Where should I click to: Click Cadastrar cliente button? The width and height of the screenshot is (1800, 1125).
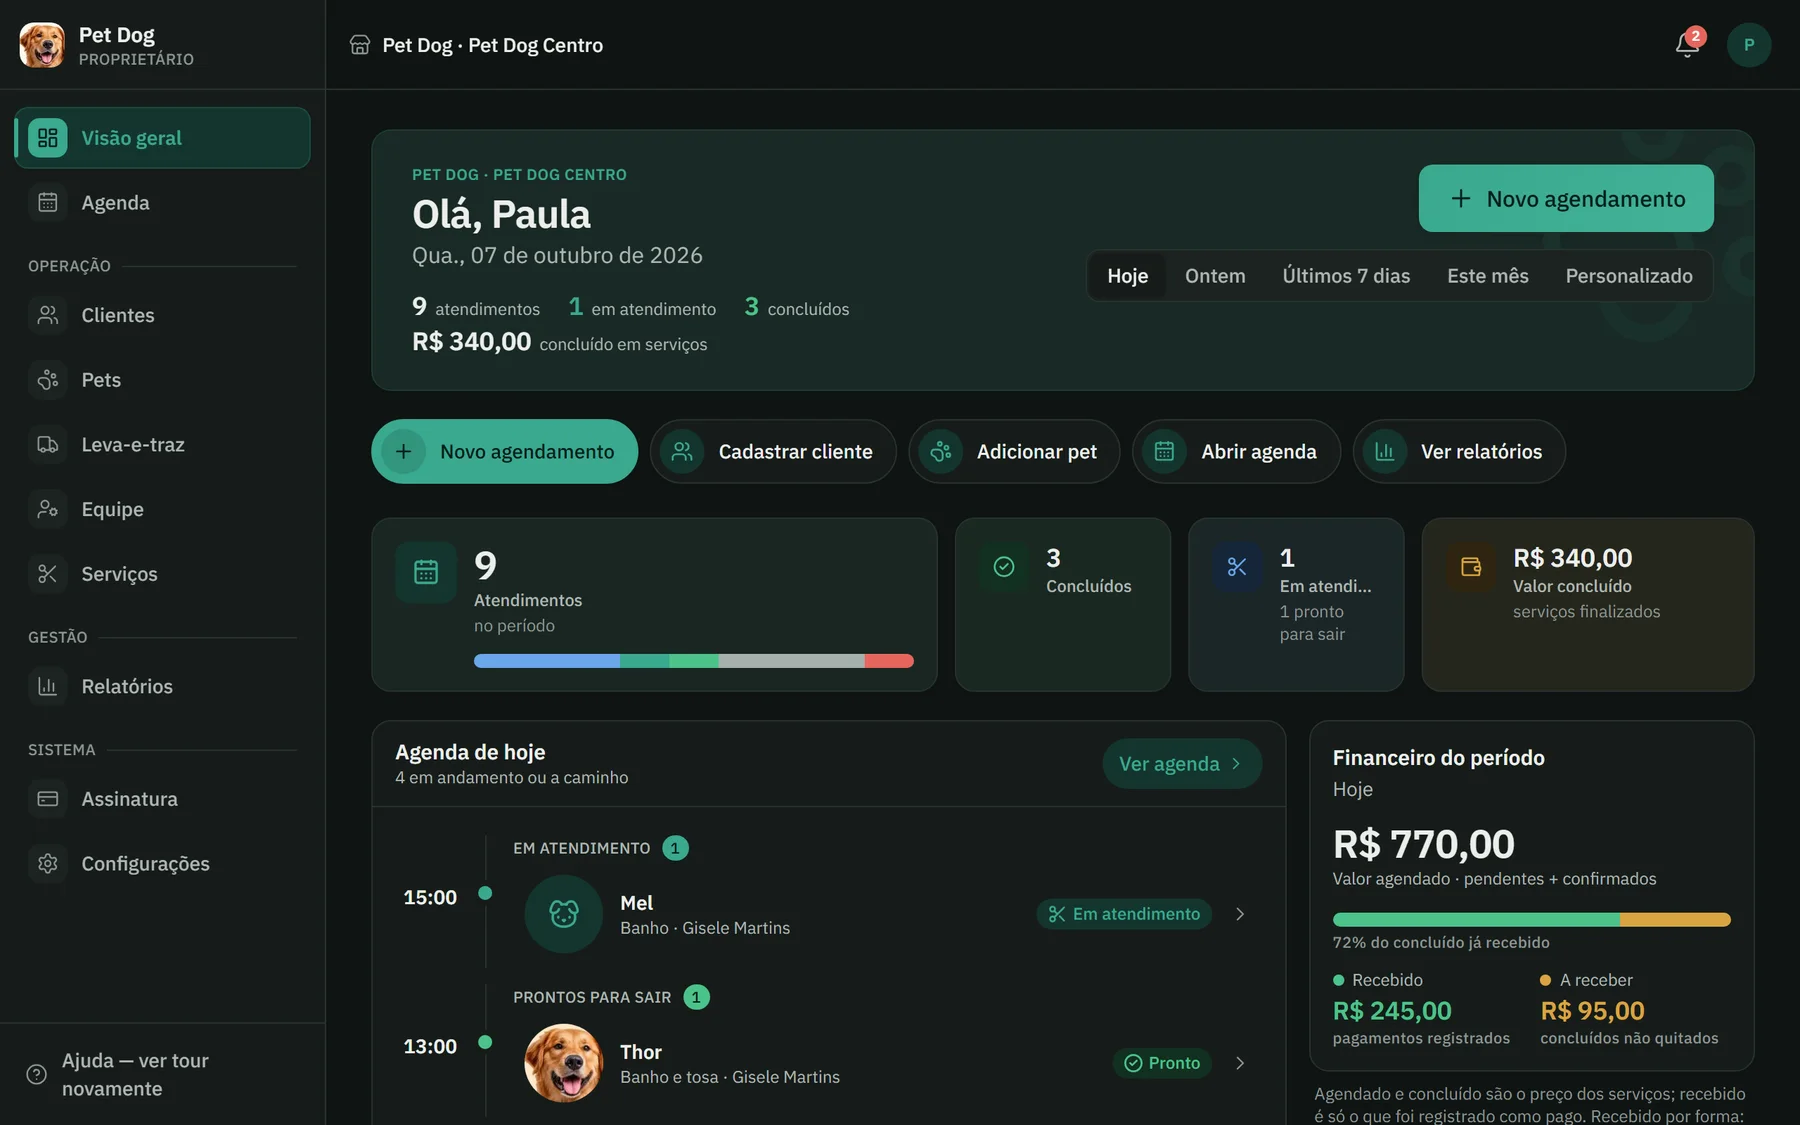click(x=773, y=452)
